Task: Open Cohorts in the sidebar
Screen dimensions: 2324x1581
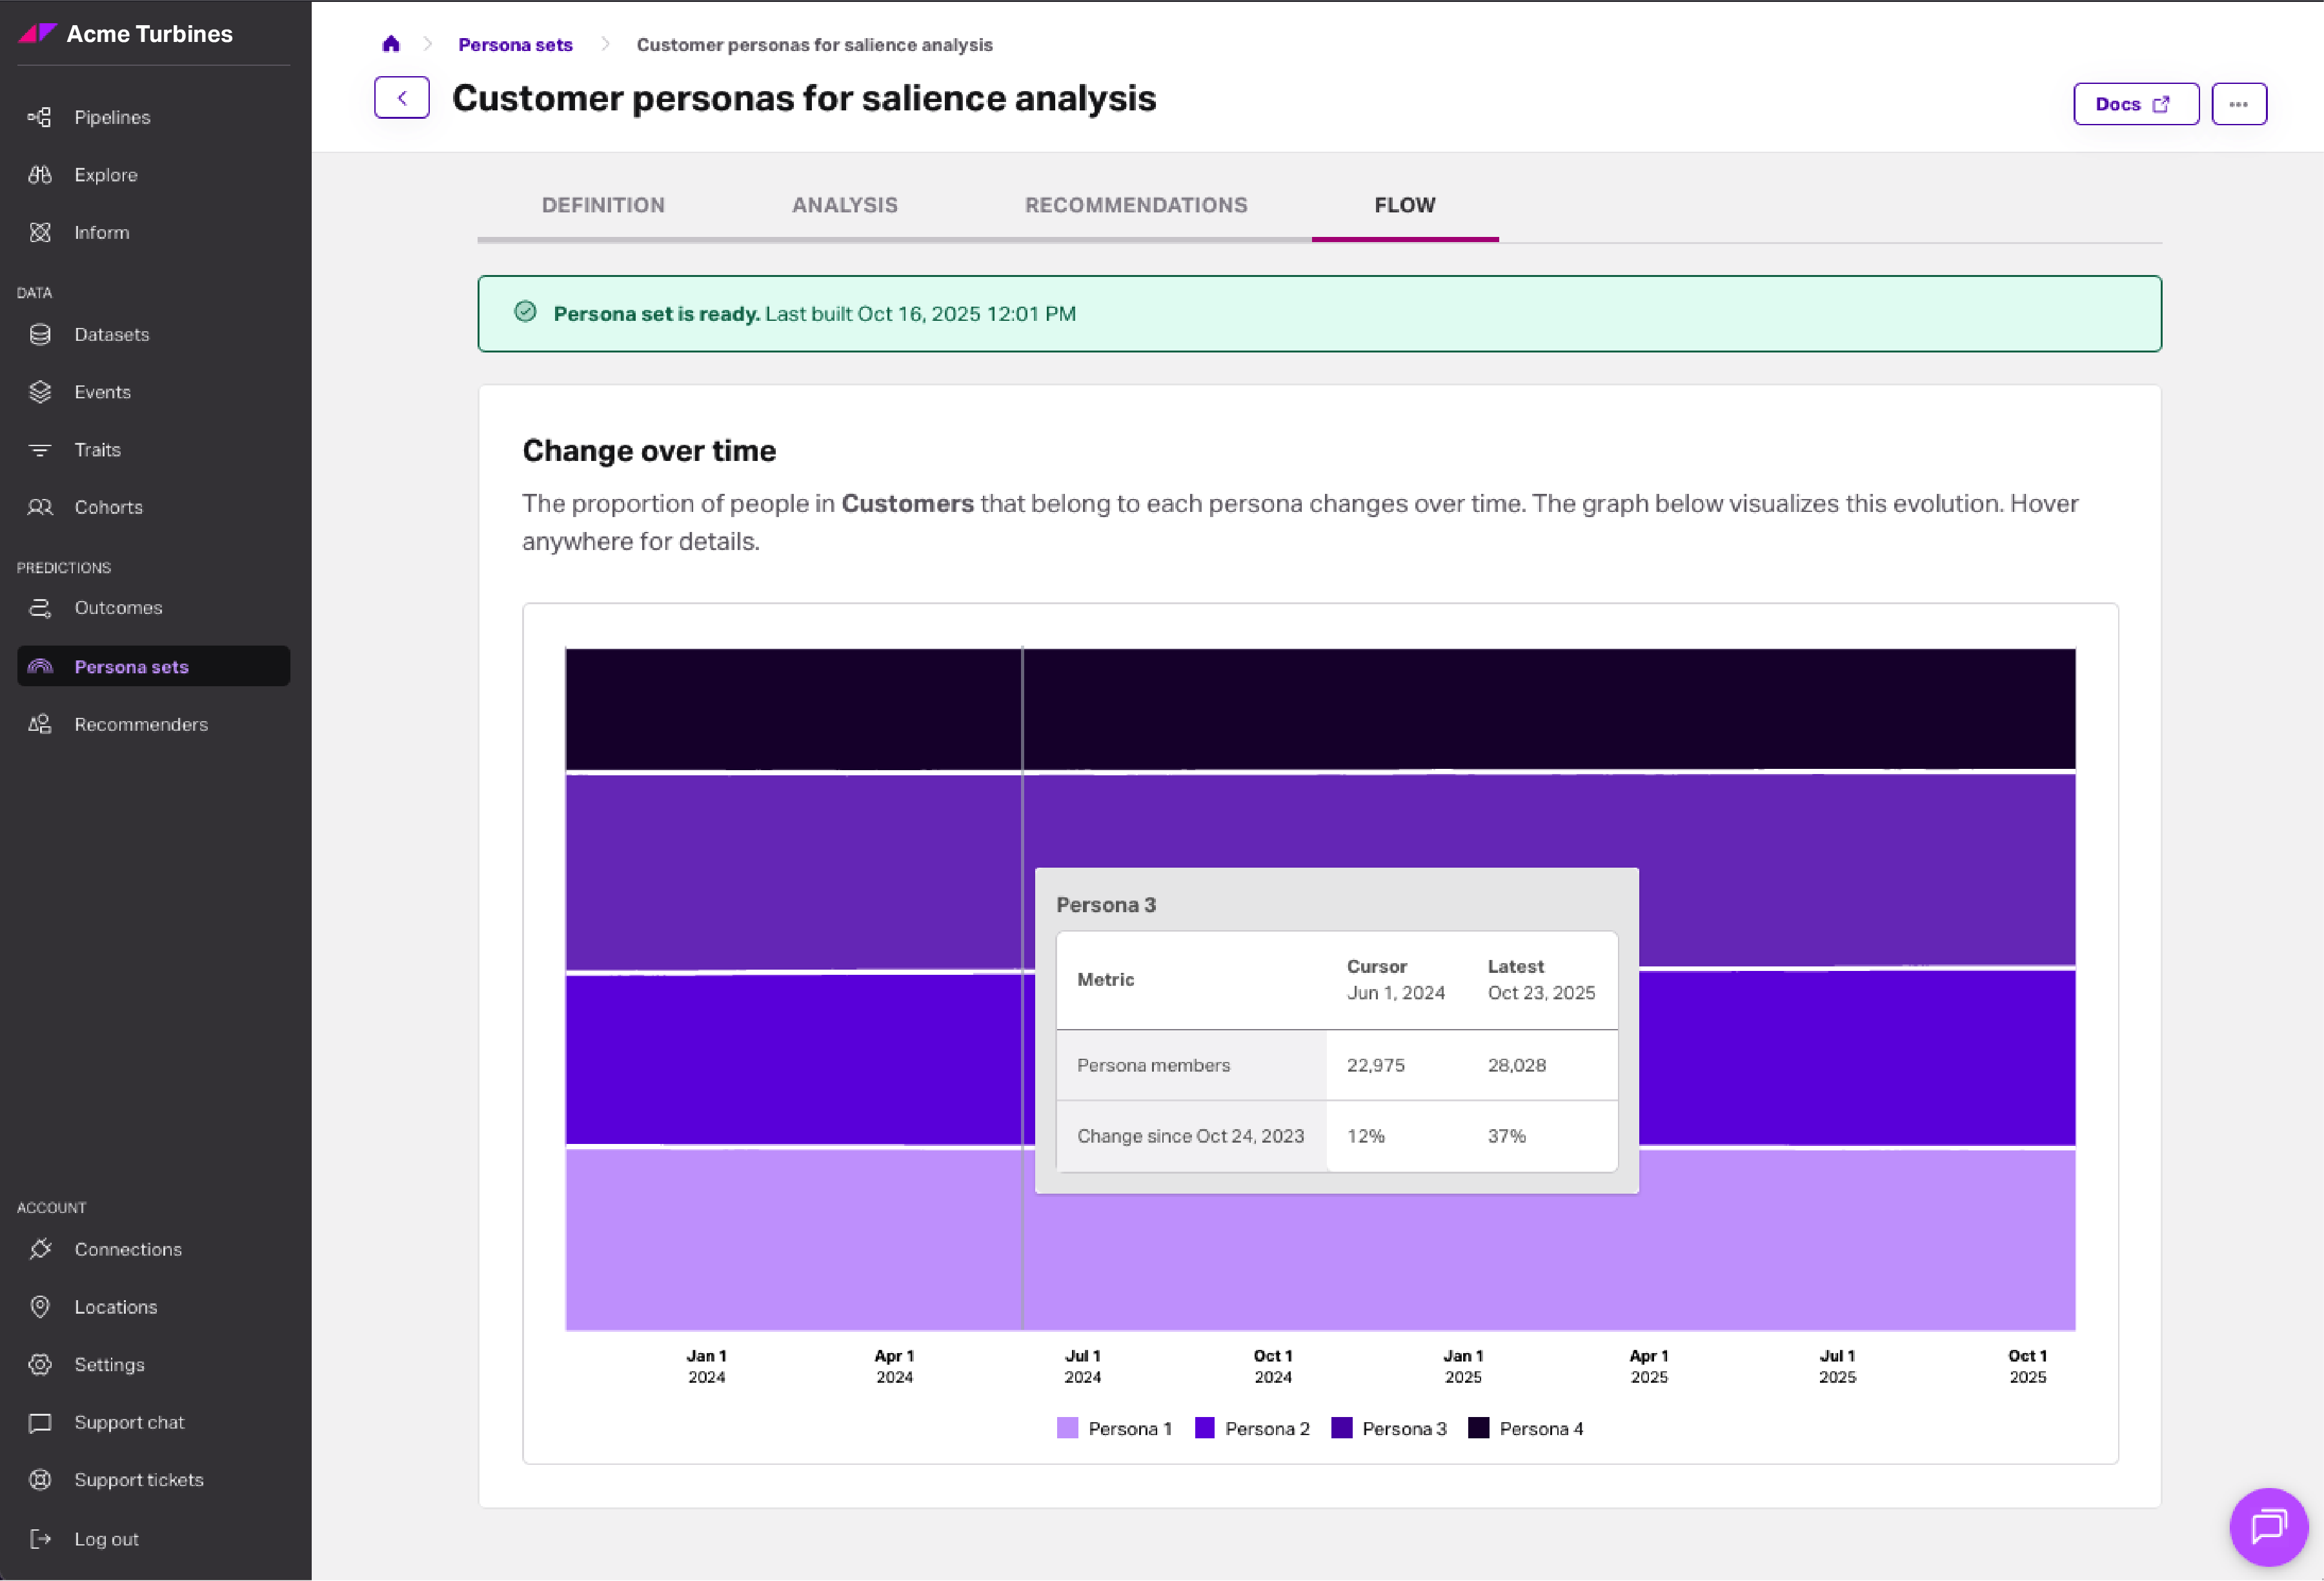Action: click(108, 507)
